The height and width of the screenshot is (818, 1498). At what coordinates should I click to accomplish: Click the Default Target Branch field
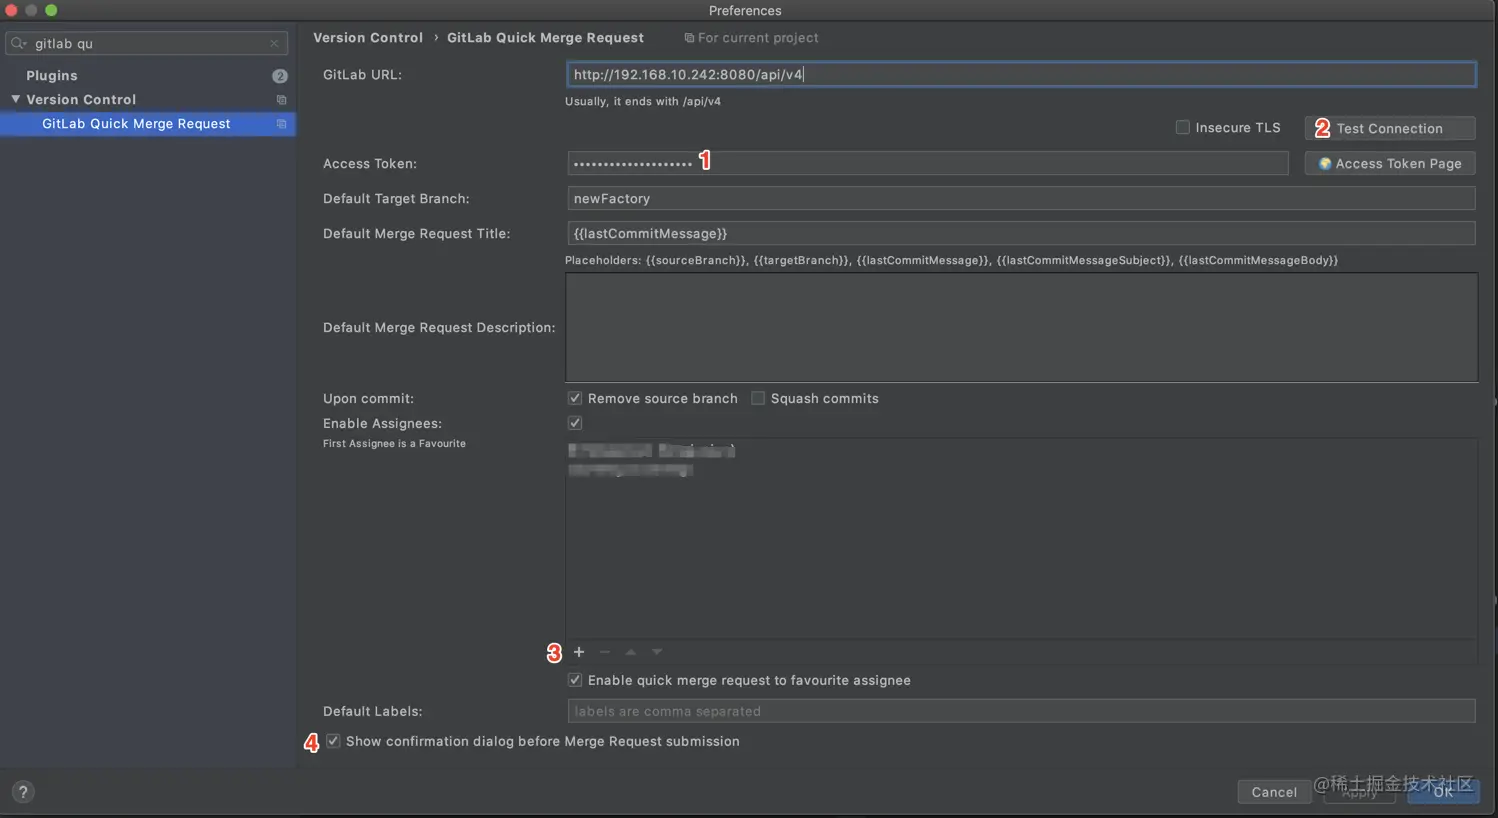click(1021, 198)
